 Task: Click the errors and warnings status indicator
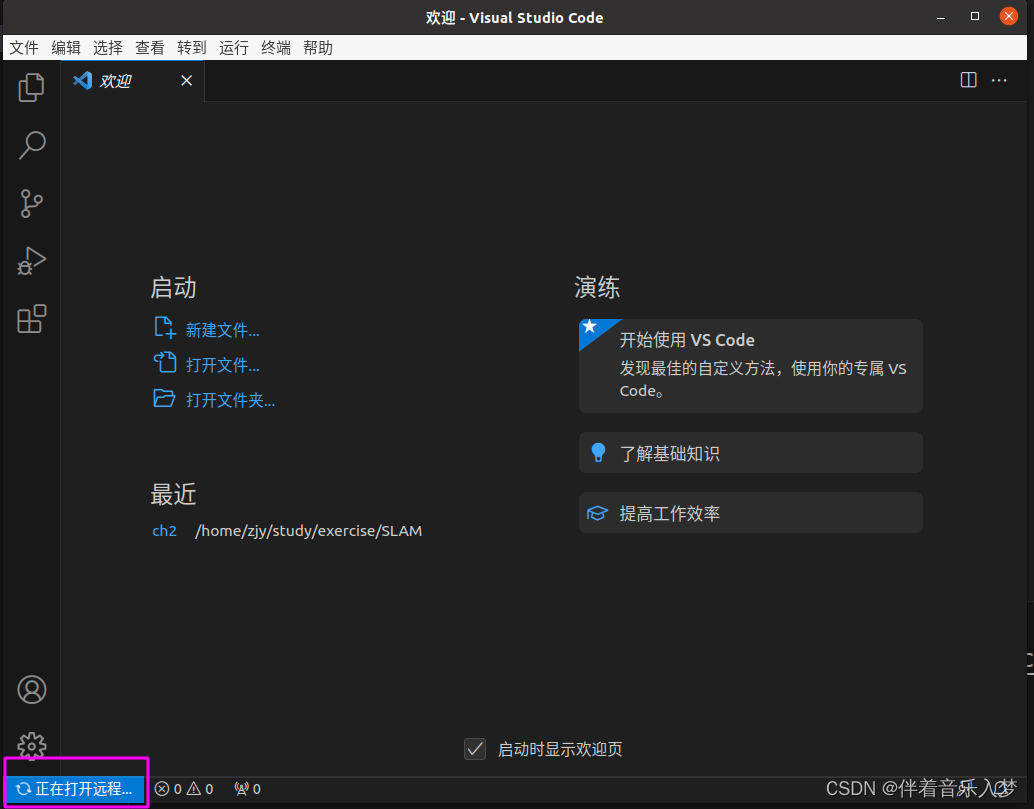pos(184,789)
